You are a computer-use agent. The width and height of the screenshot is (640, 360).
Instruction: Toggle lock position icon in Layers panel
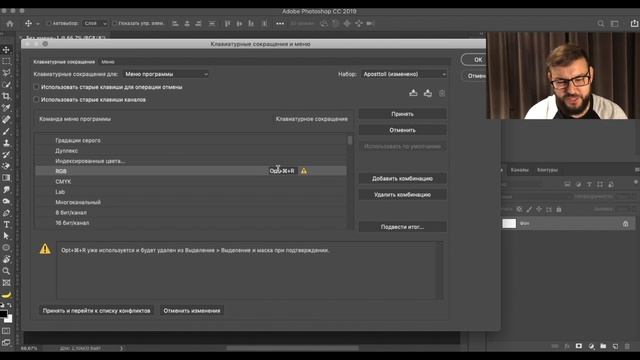539,209
